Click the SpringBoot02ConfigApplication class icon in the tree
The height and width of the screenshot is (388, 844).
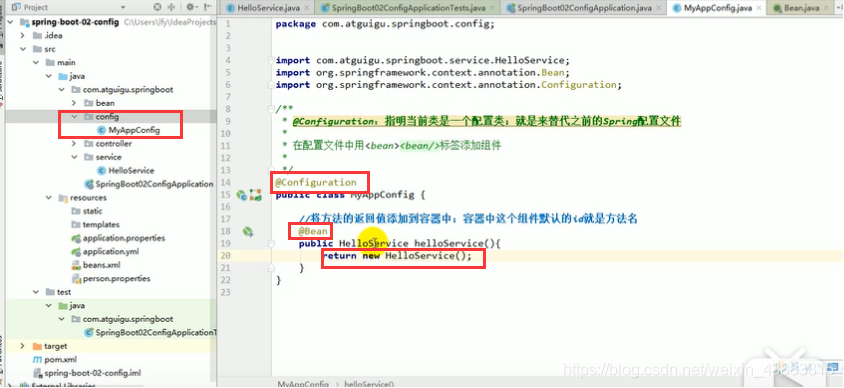pos(89,184)
